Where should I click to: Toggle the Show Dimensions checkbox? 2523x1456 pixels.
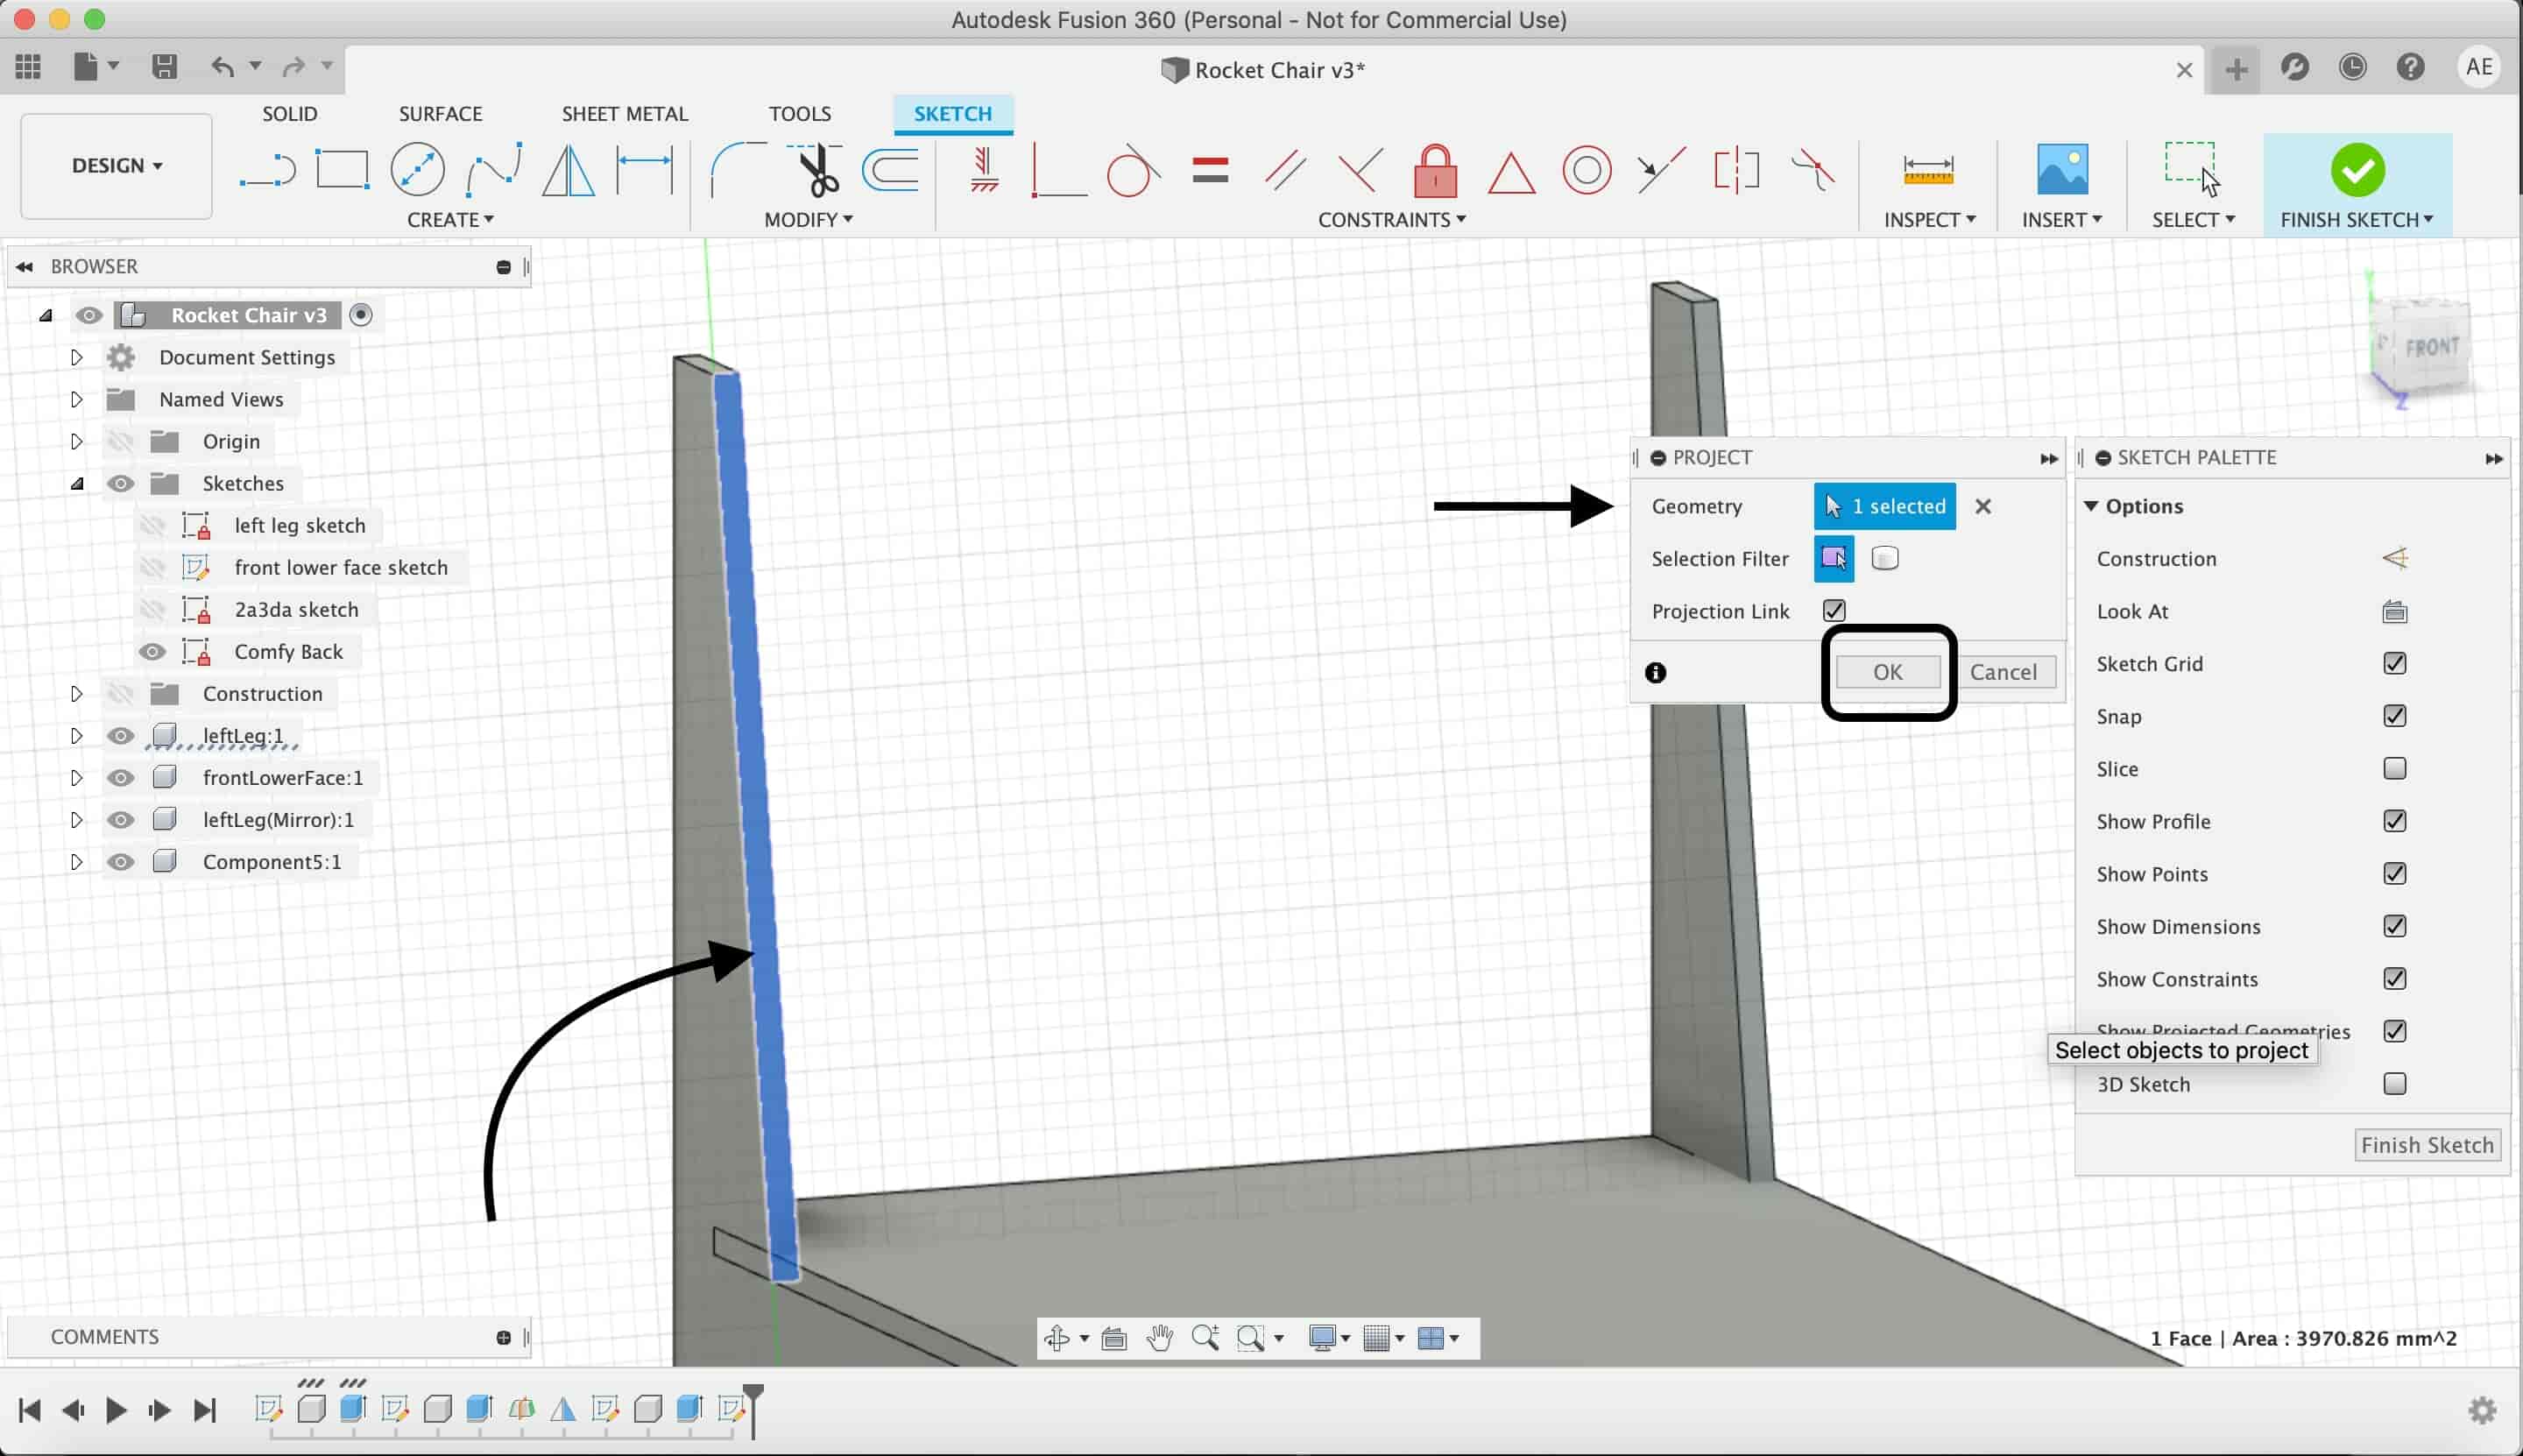2394,926
